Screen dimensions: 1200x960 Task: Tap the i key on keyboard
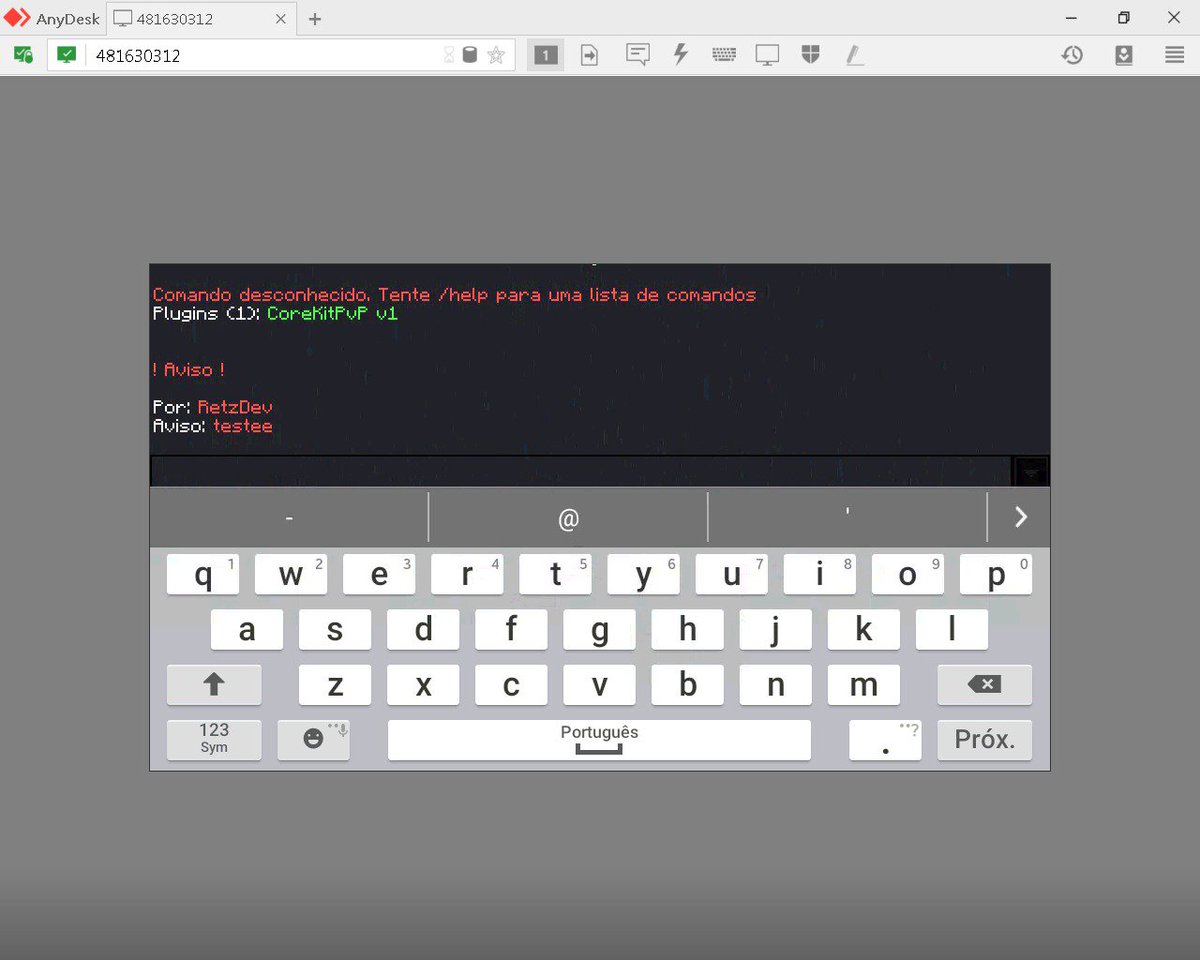click(x=820, y=575)
